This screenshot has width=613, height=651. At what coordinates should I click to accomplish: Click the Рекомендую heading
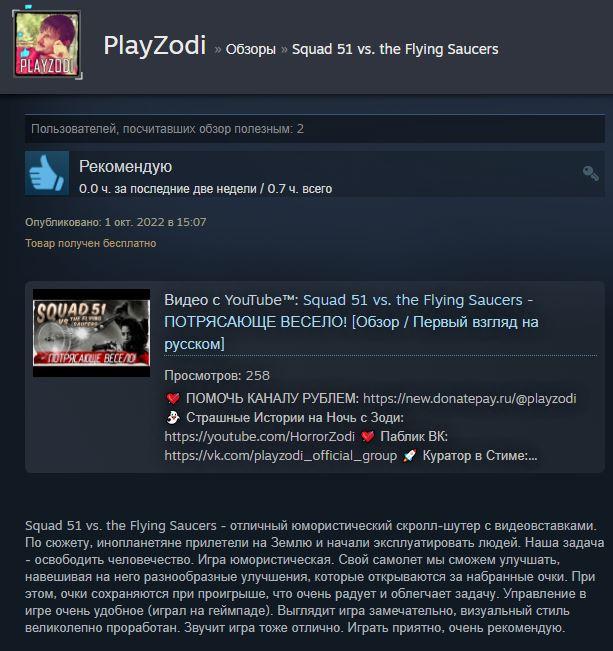click(x=125, y=166)
